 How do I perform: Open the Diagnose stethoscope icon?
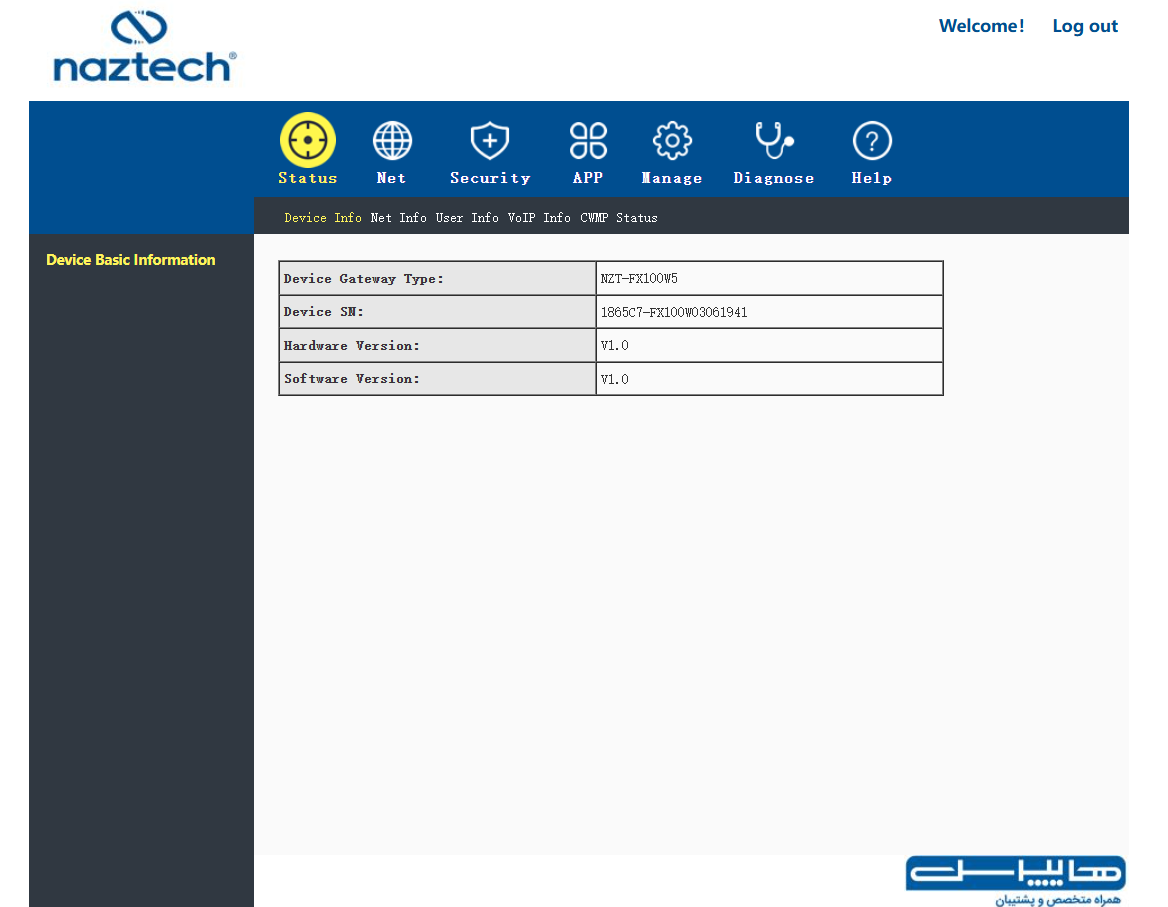tap(774, 141)
